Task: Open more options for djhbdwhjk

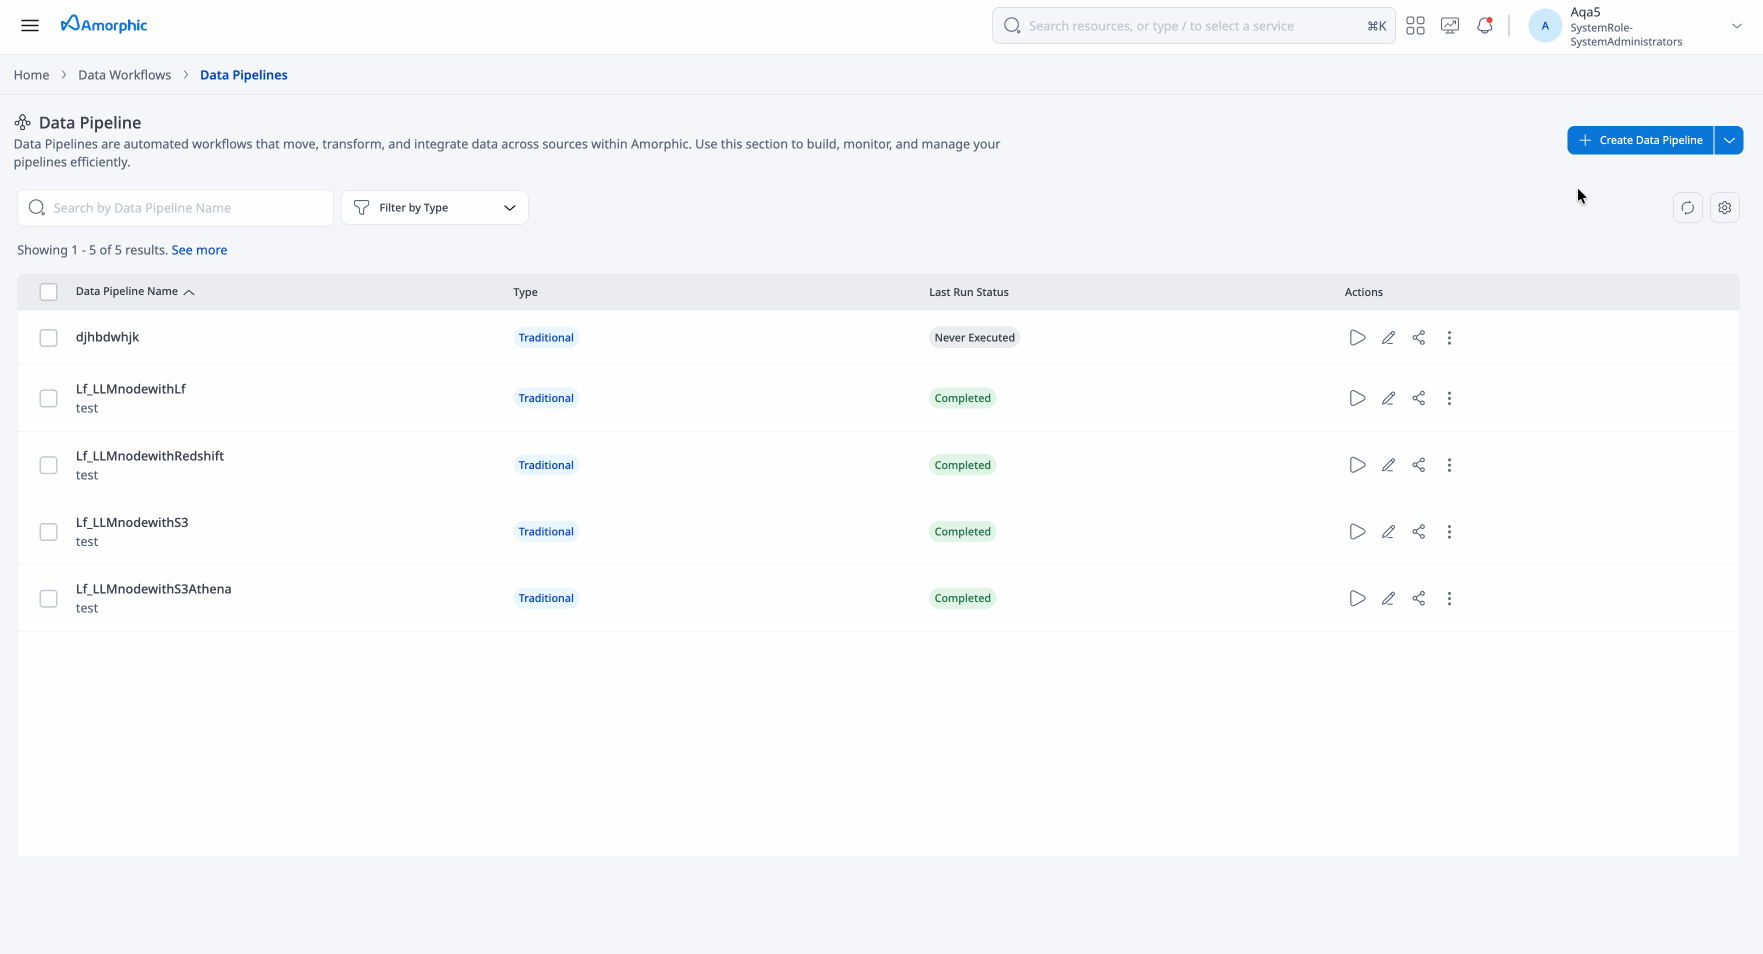Action: (1449, 338)
